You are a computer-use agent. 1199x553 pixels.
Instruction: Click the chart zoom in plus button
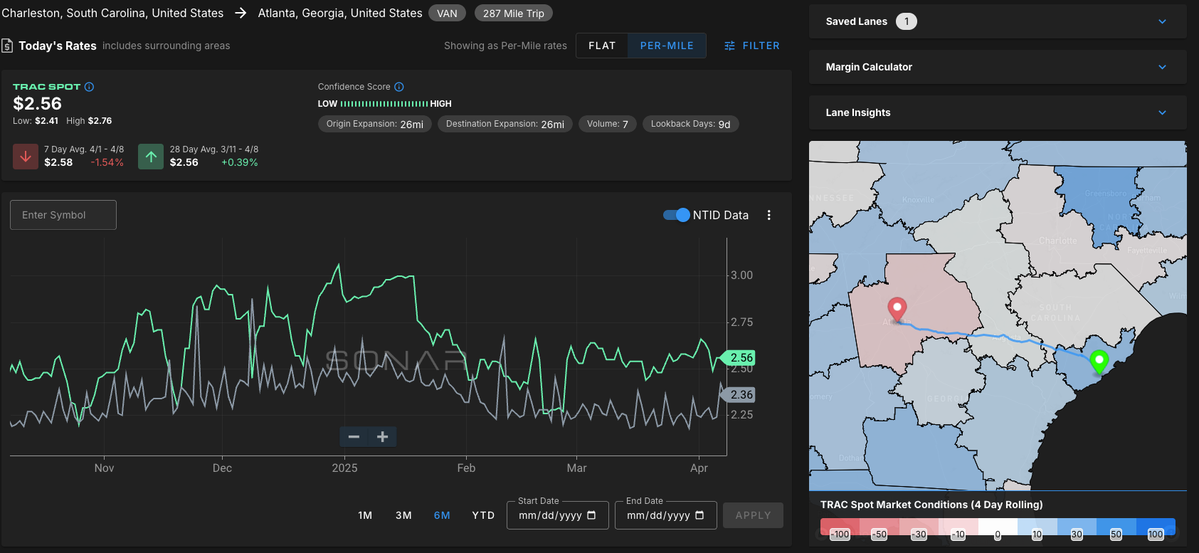382,437
